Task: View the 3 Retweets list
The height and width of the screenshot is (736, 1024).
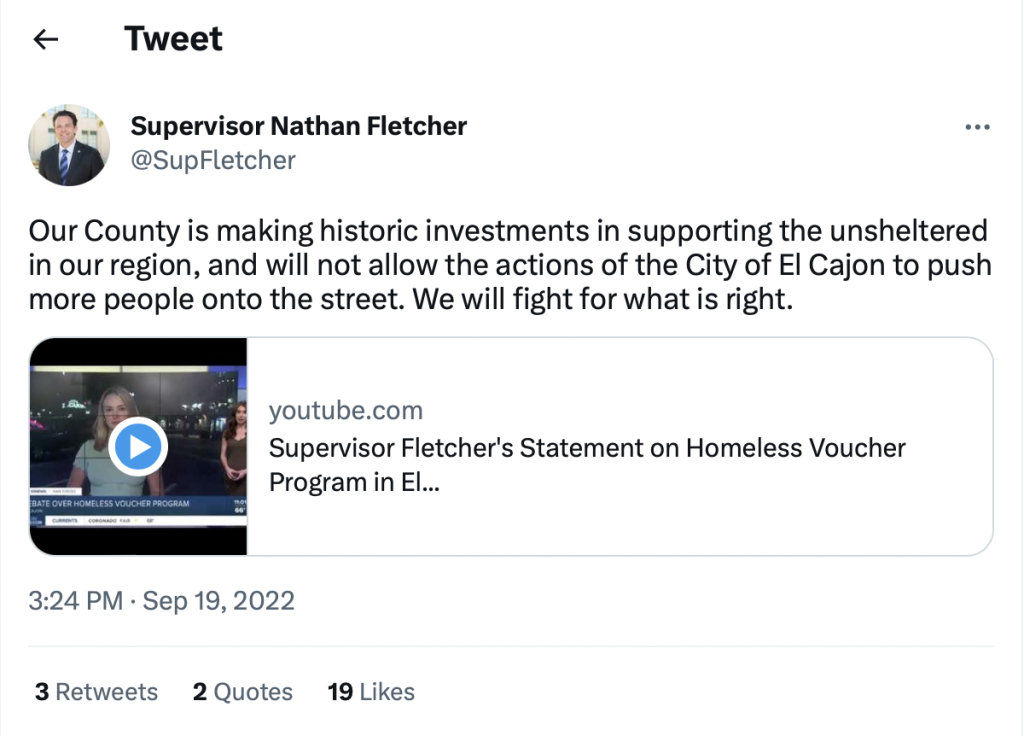Action: [x=96, y=692]
